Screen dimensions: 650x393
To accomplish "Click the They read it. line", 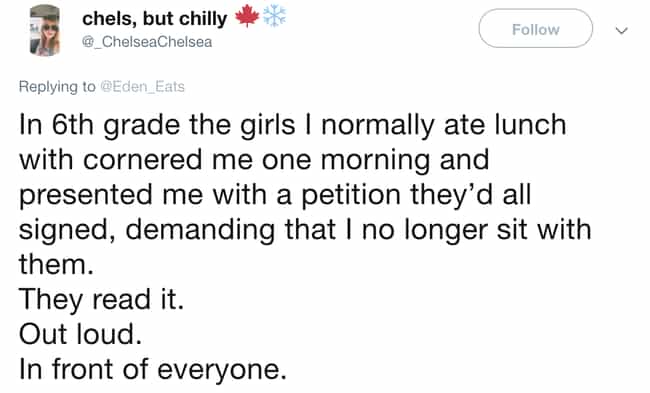I will (x=101, y=299).
